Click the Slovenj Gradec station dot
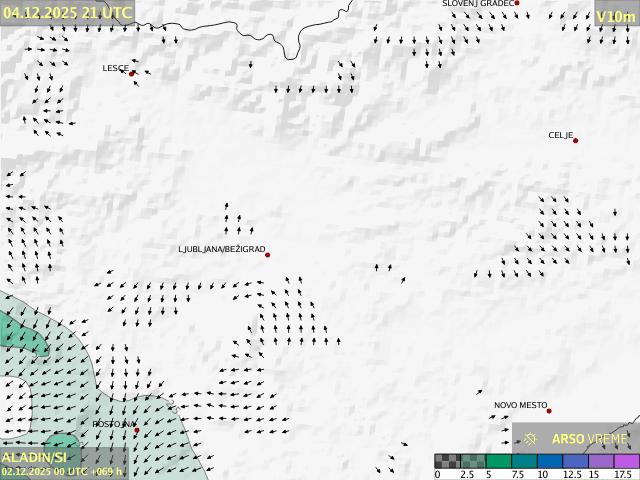 [x=517, y=3]
